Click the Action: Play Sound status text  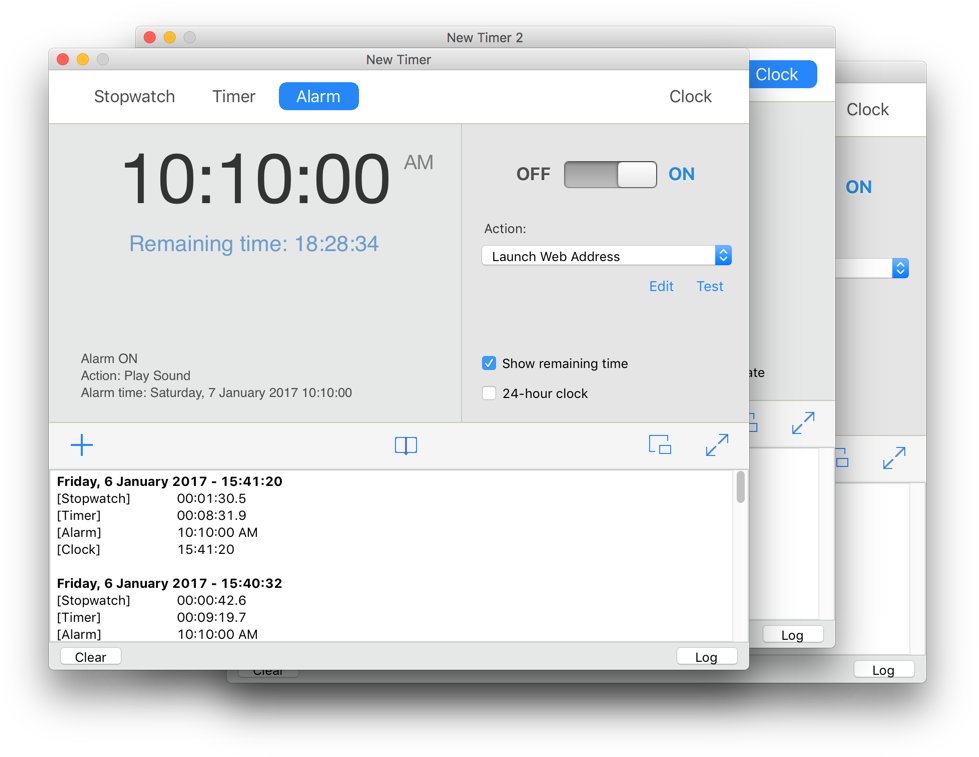click(135, 375)
